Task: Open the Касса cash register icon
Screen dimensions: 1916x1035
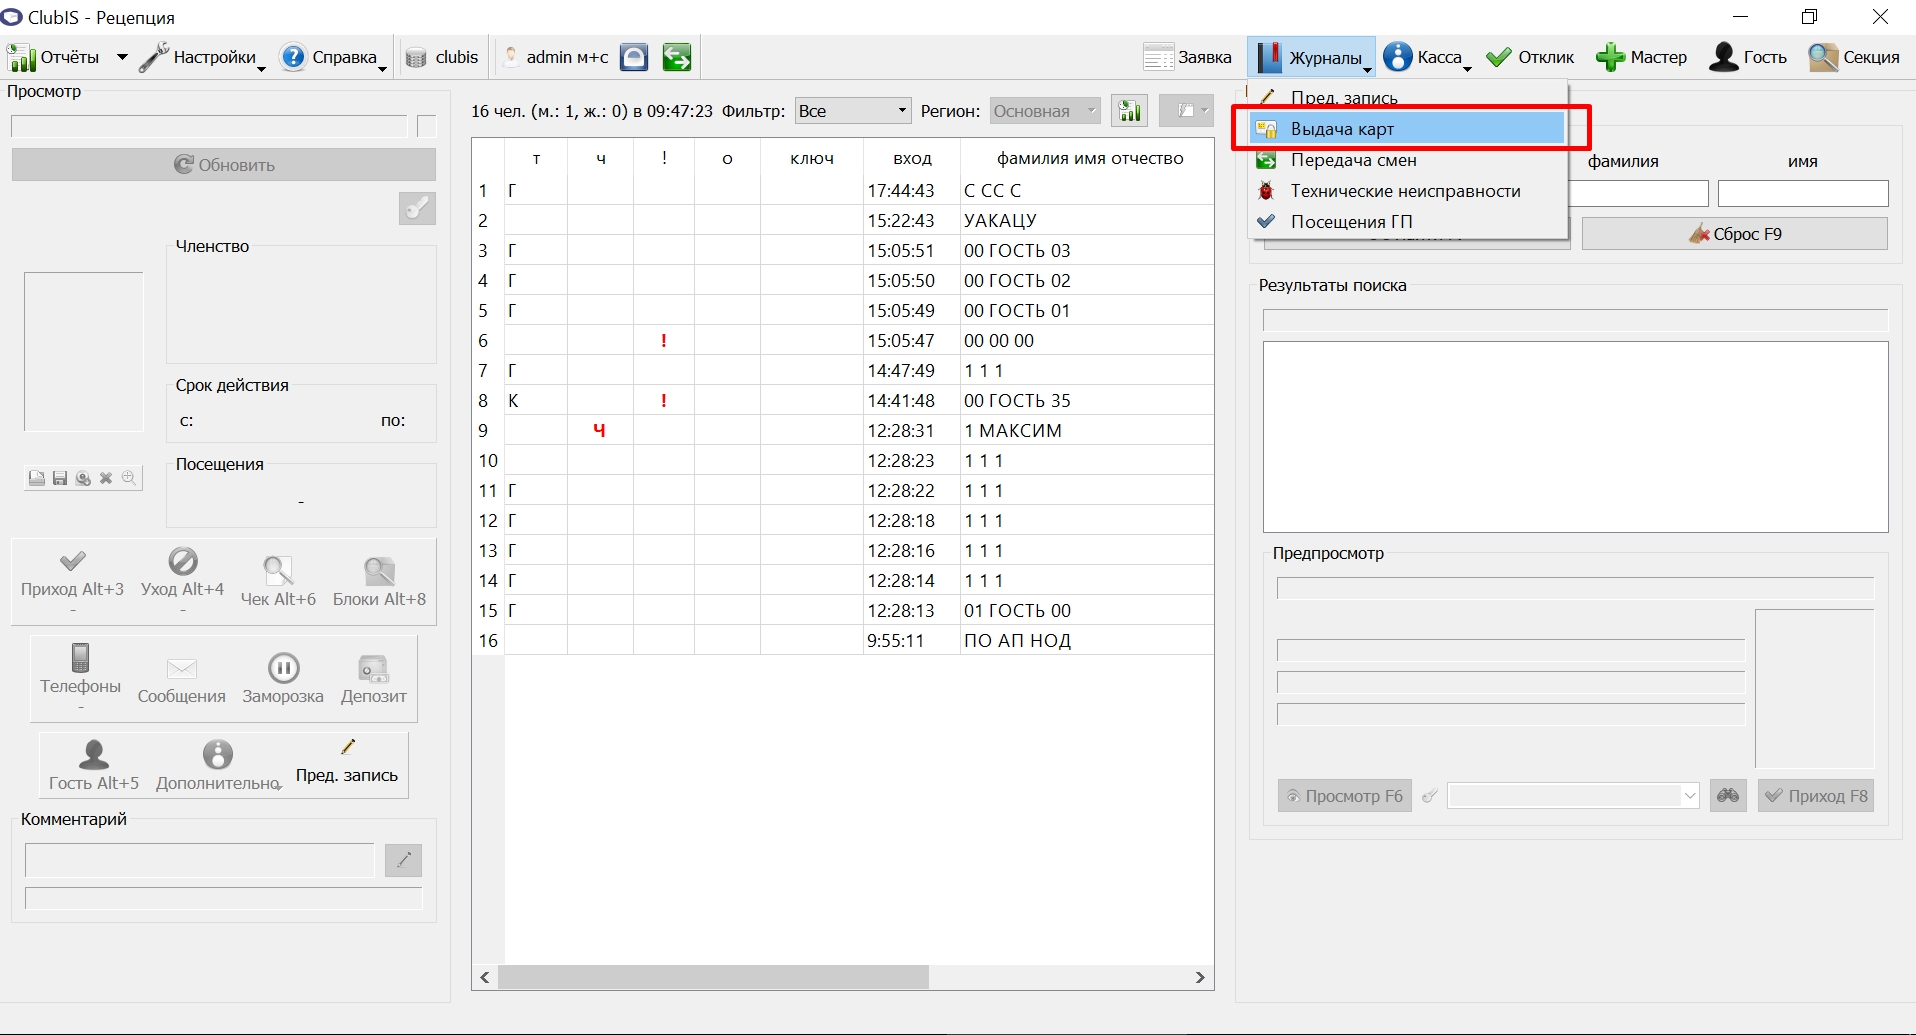Action: [1398, 58]
